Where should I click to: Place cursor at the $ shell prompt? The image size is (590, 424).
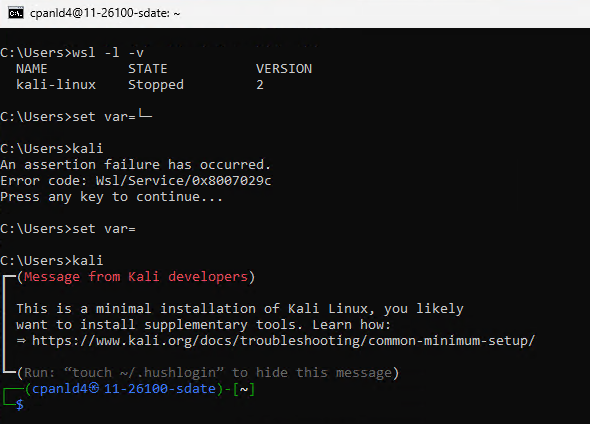pos(20,405)
